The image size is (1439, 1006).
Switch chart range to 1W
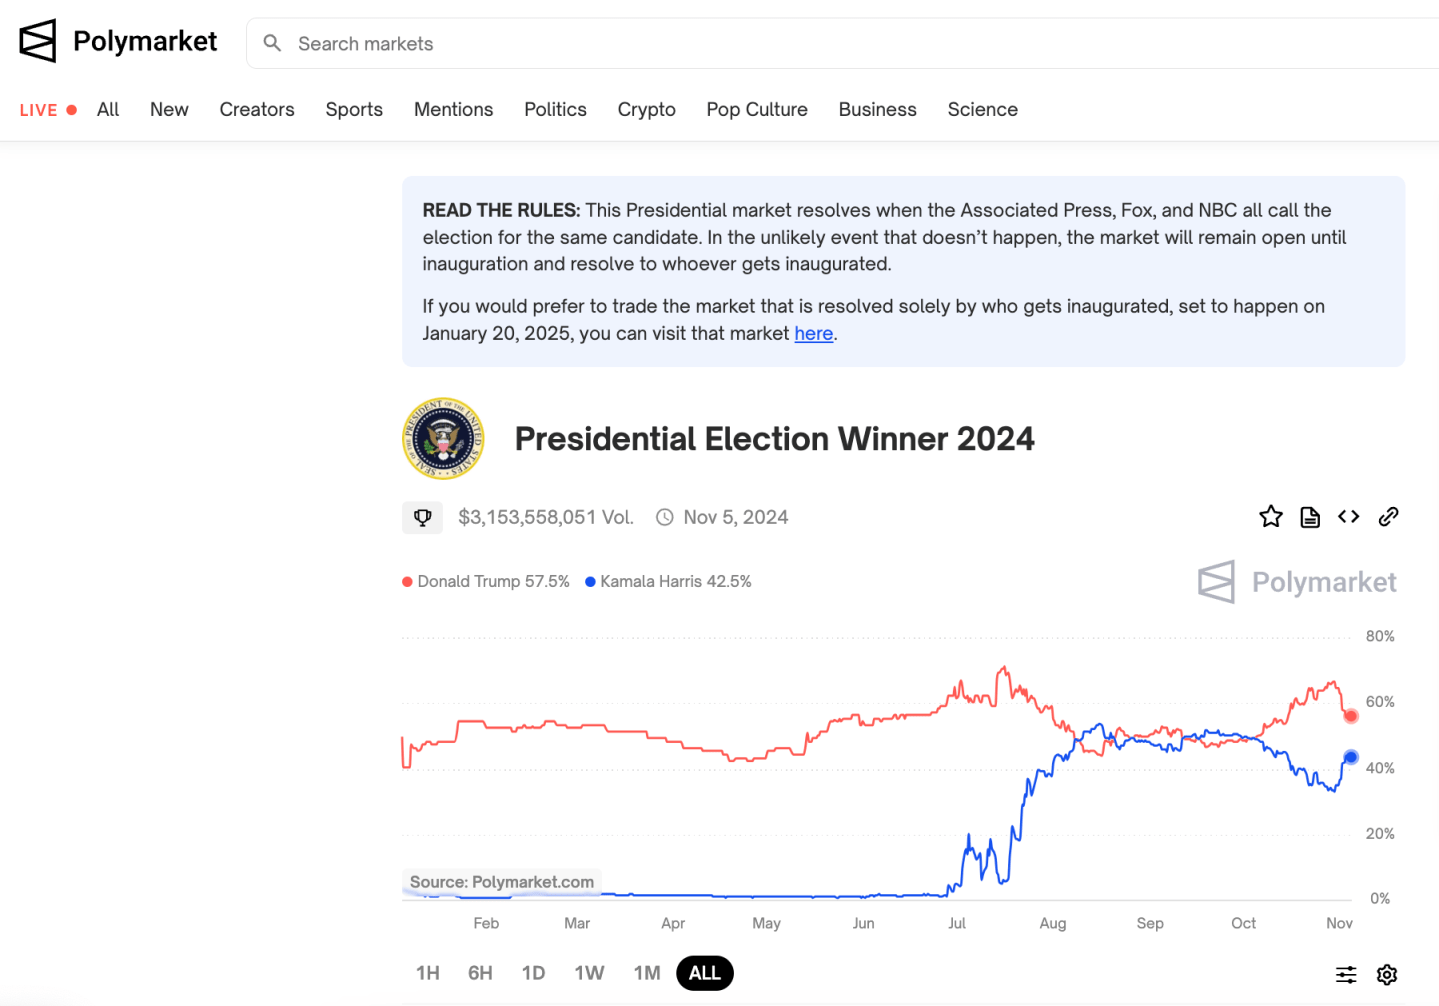coord(589,973)
